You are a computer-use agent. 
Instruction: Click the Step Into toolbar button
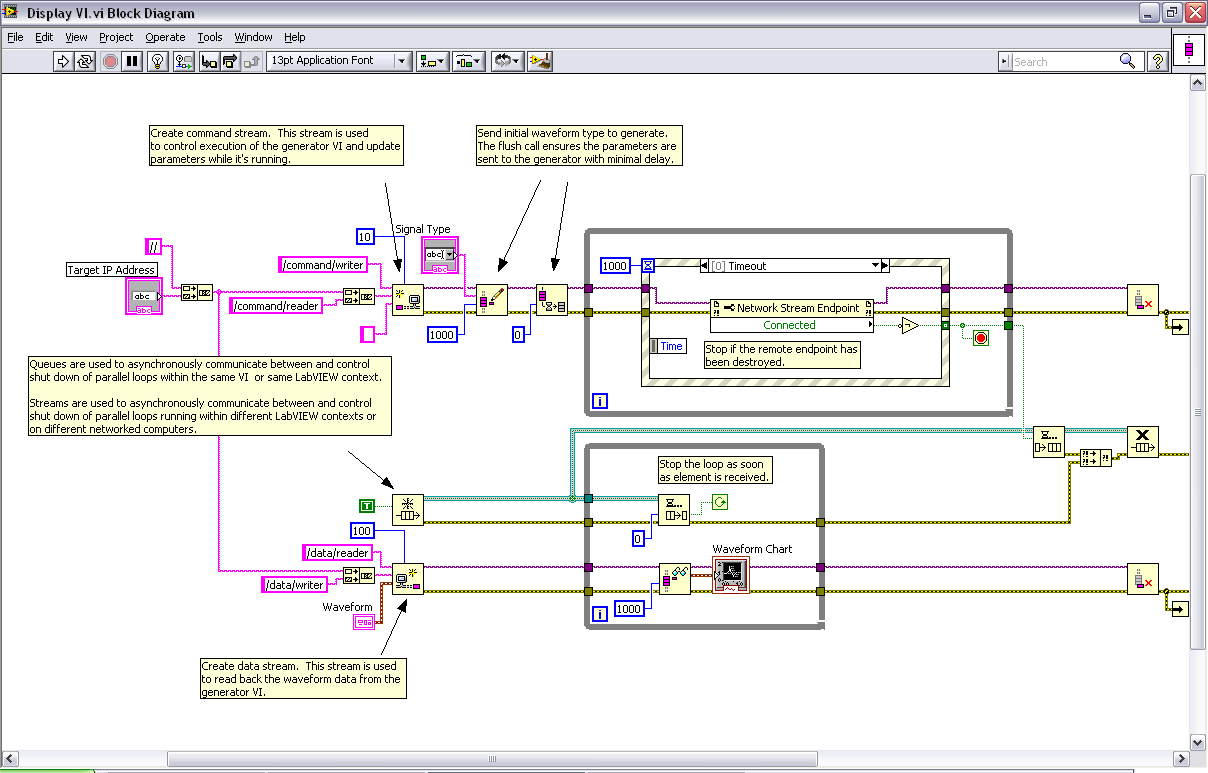click(x=208, y=61)
